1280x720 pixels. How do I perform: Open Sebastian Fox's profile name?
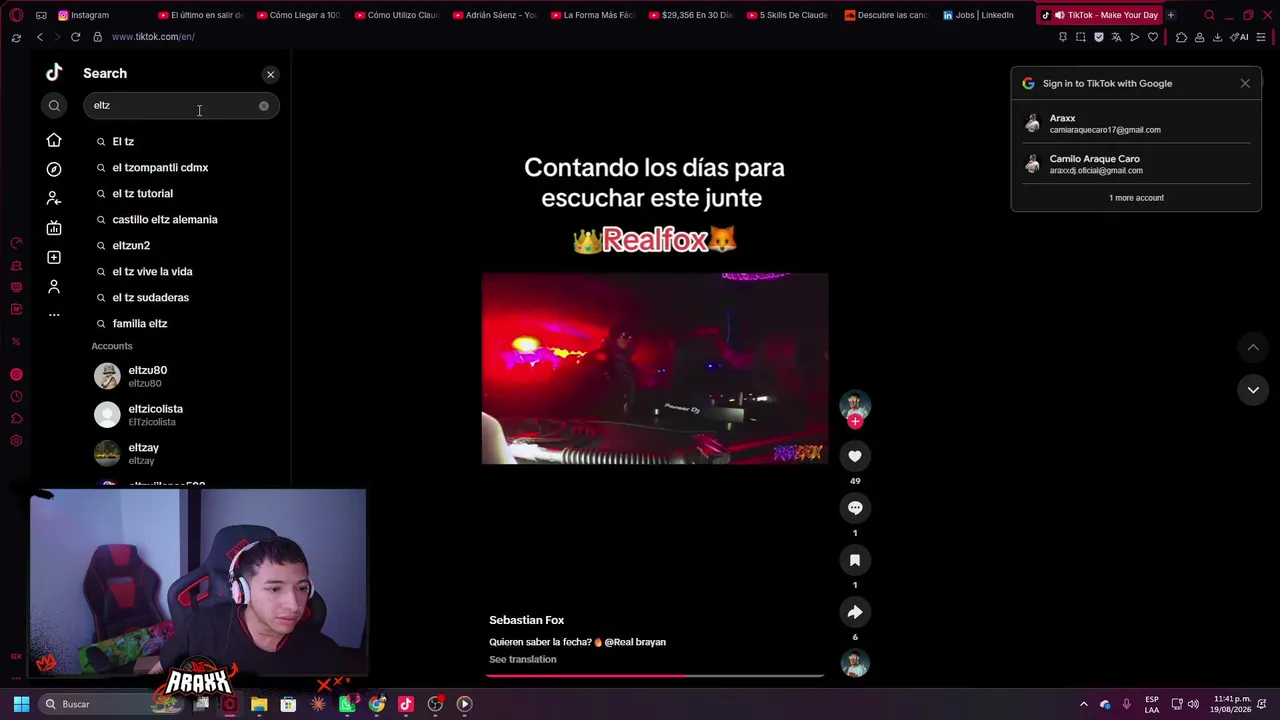[x=526, y=620]
